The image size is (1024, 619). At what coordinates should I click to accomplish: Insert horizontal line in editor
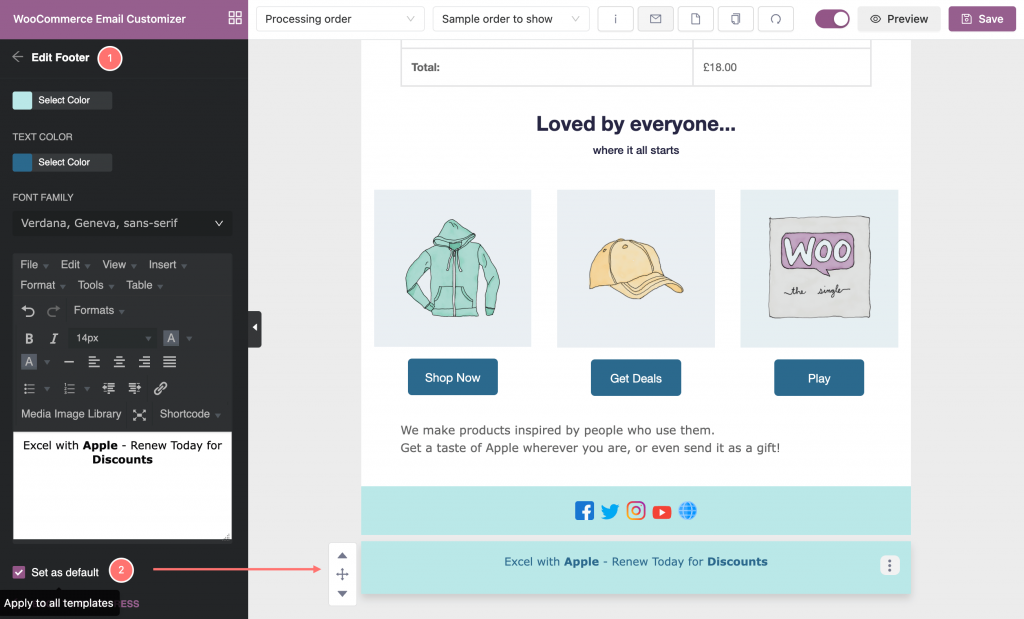pyautogui.click(x=69, y=362)
